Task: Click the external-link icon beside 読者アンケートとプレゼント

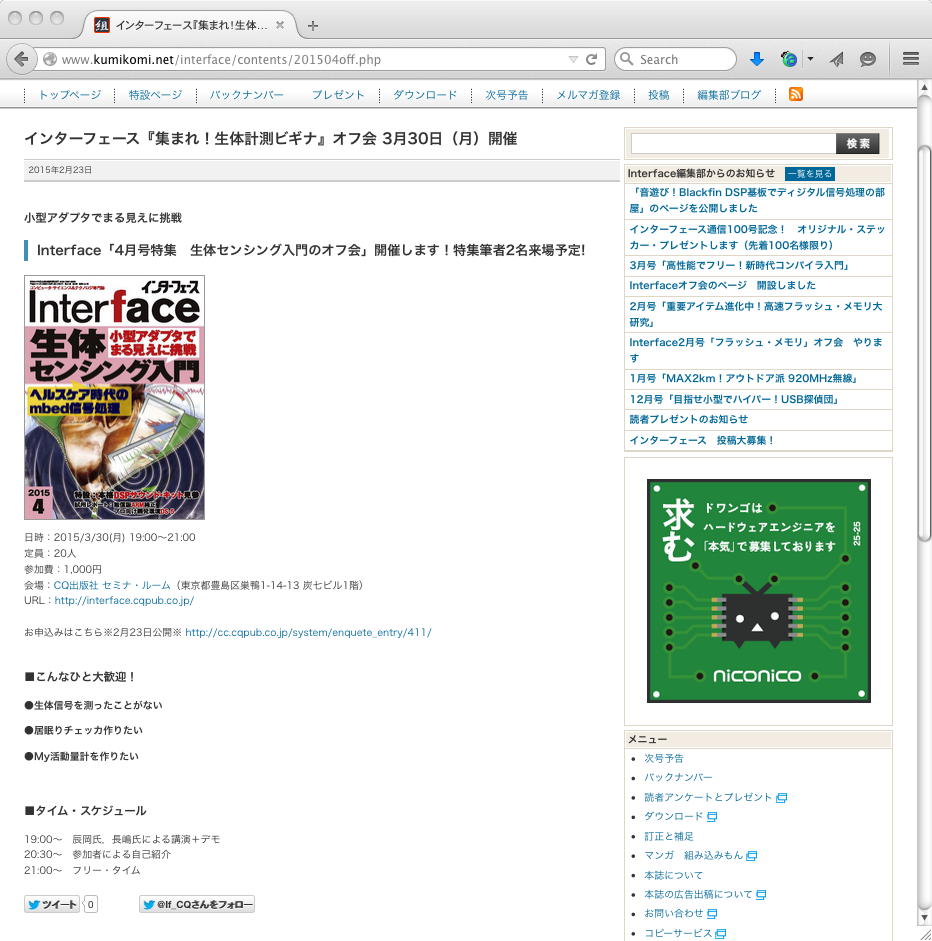Action: pyautogui.click(x=781, y=798)
